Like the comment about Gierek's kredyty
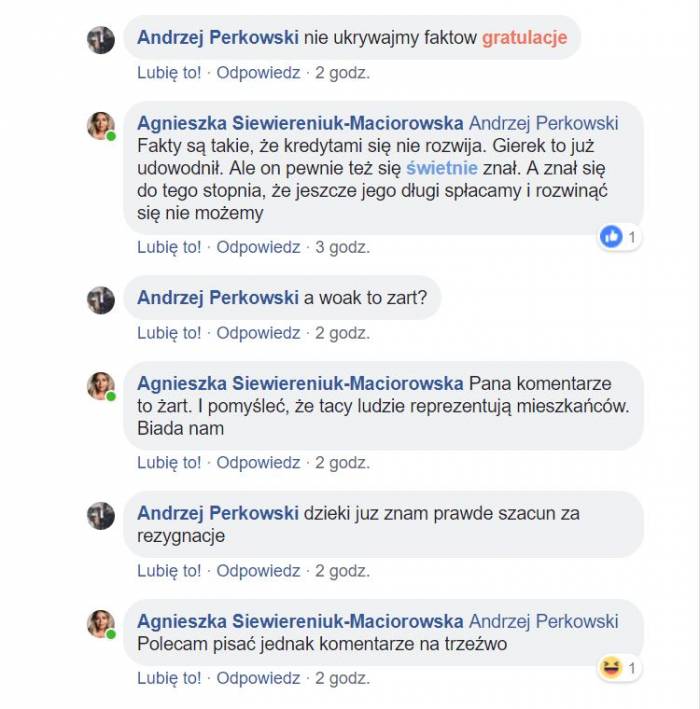This screenshot has height=709, width=700. (x=169, y=247)
